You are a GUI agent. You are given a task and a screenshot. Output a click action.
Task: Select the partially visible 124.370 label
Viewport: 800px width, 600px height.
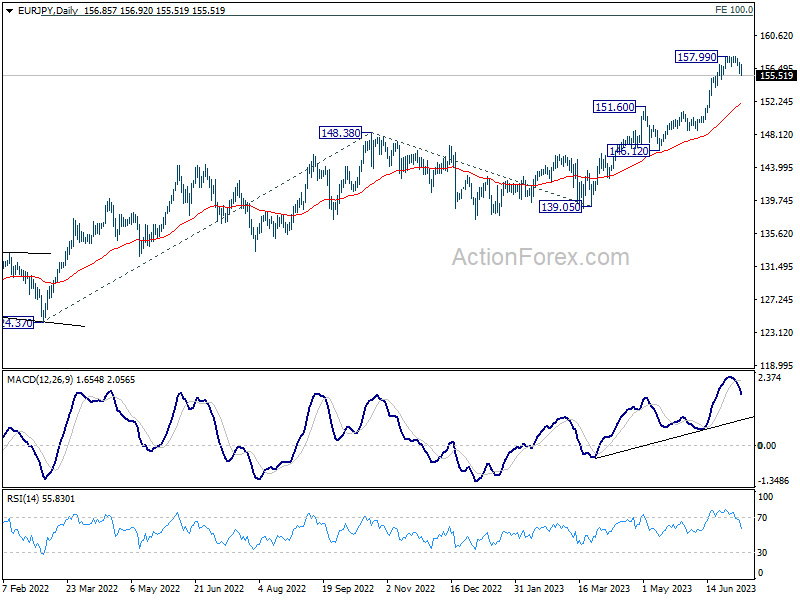[18, 323]
